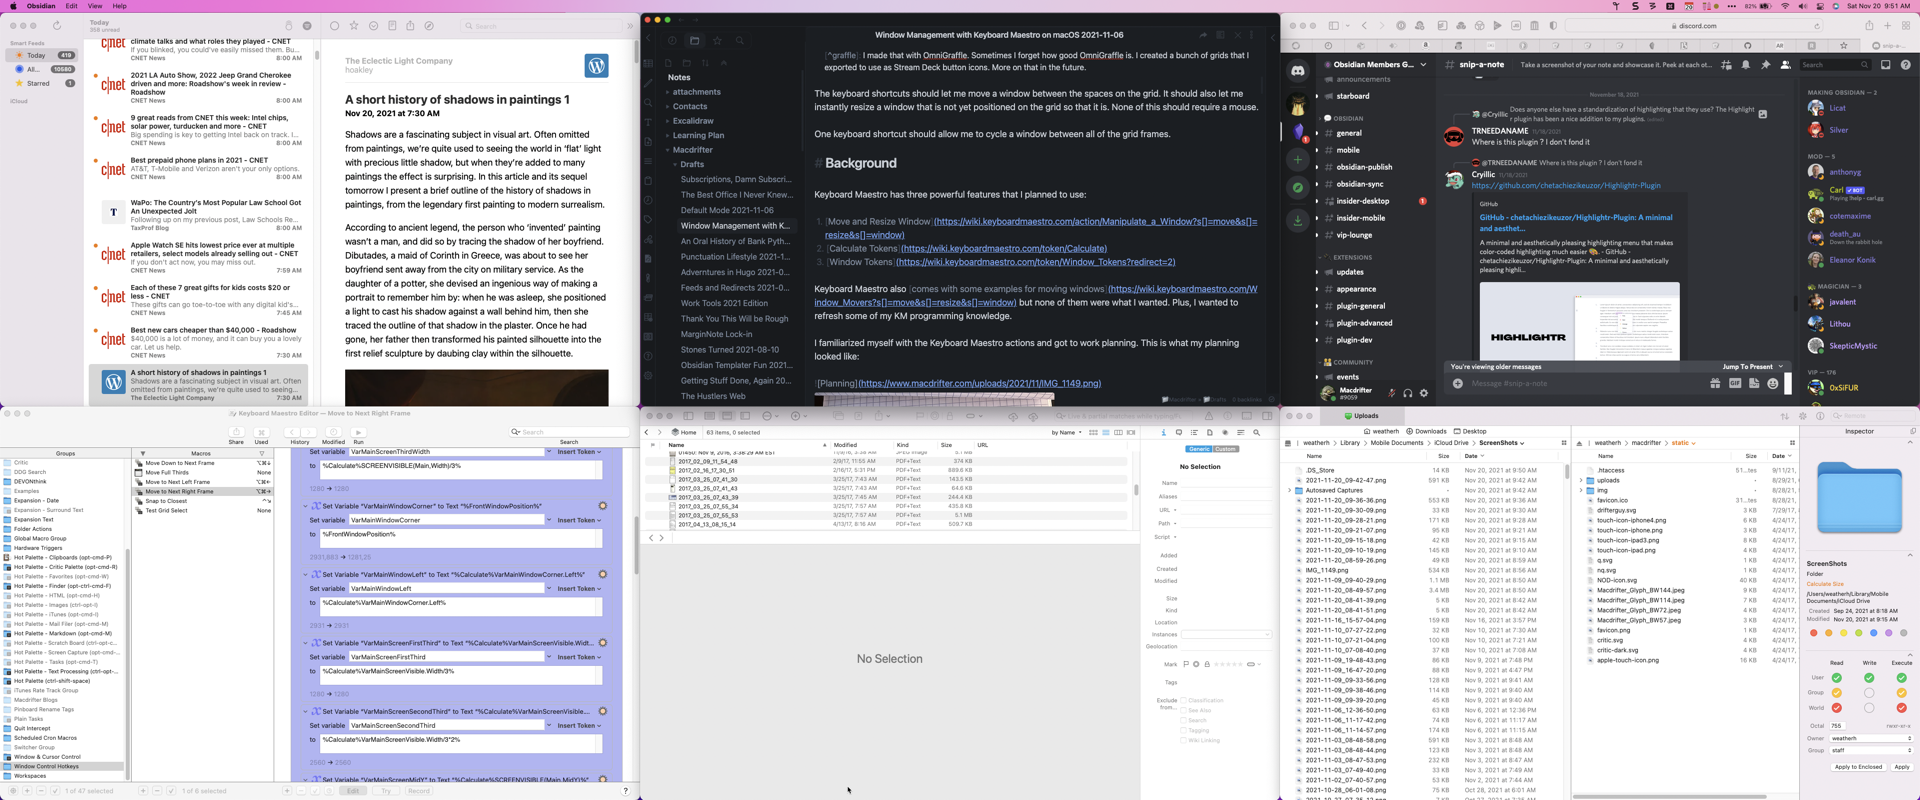Click Calculate Size link in Inspector
This screenshot has height=800, width=1920.
[1825, 584]
